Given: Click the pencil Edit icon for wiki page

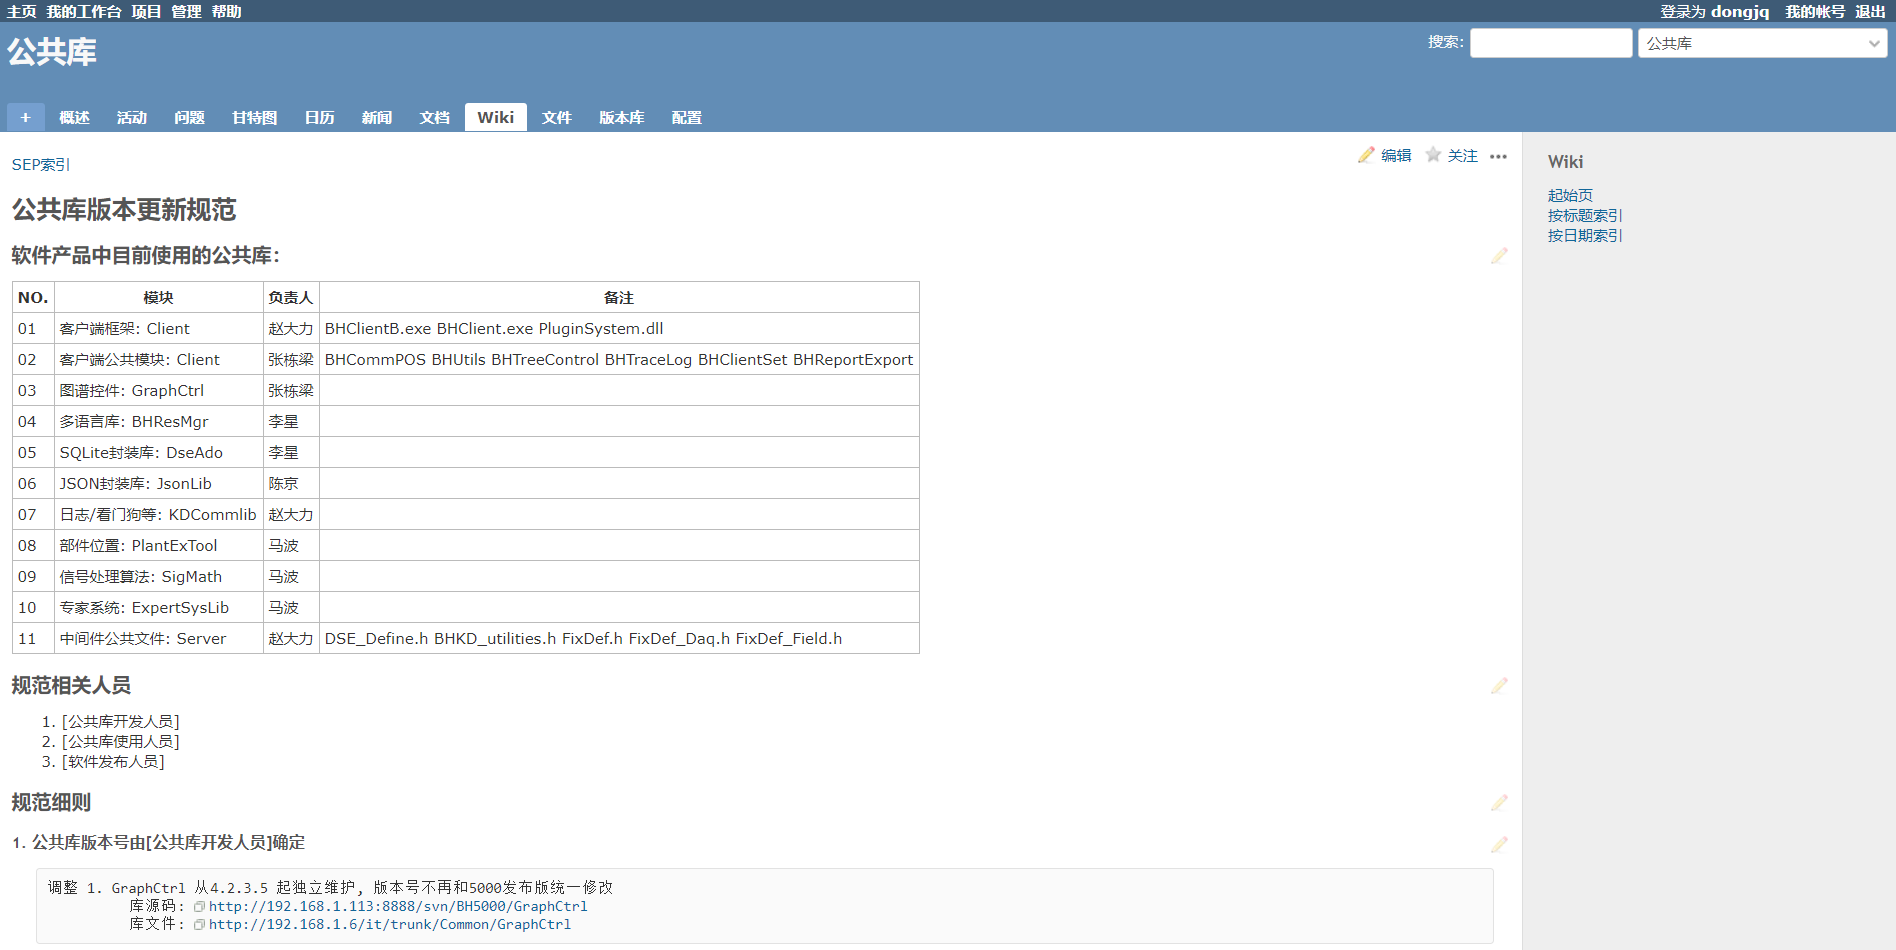Looking at the screenshot, I should tap(1366, 155).
